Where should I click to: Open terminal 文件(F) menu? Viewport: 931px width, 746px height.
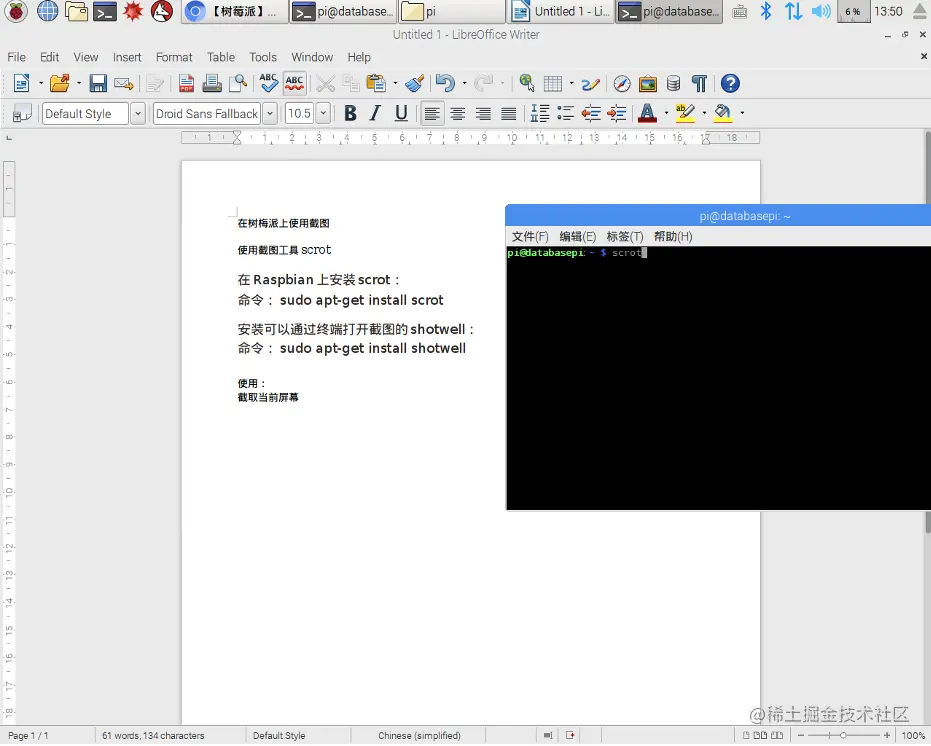[530, 236]
